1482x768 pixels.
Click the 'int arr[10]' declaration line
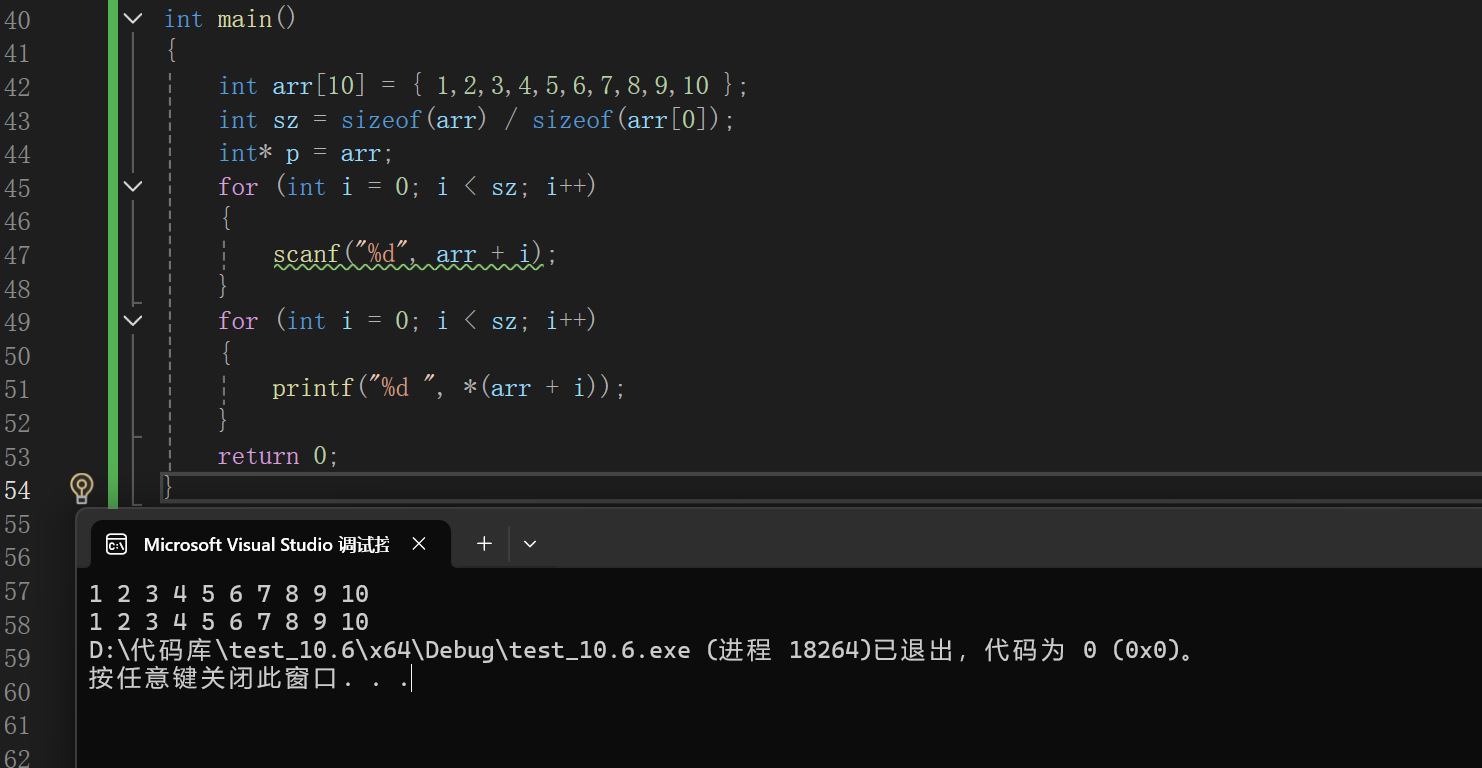coord(483,86)
